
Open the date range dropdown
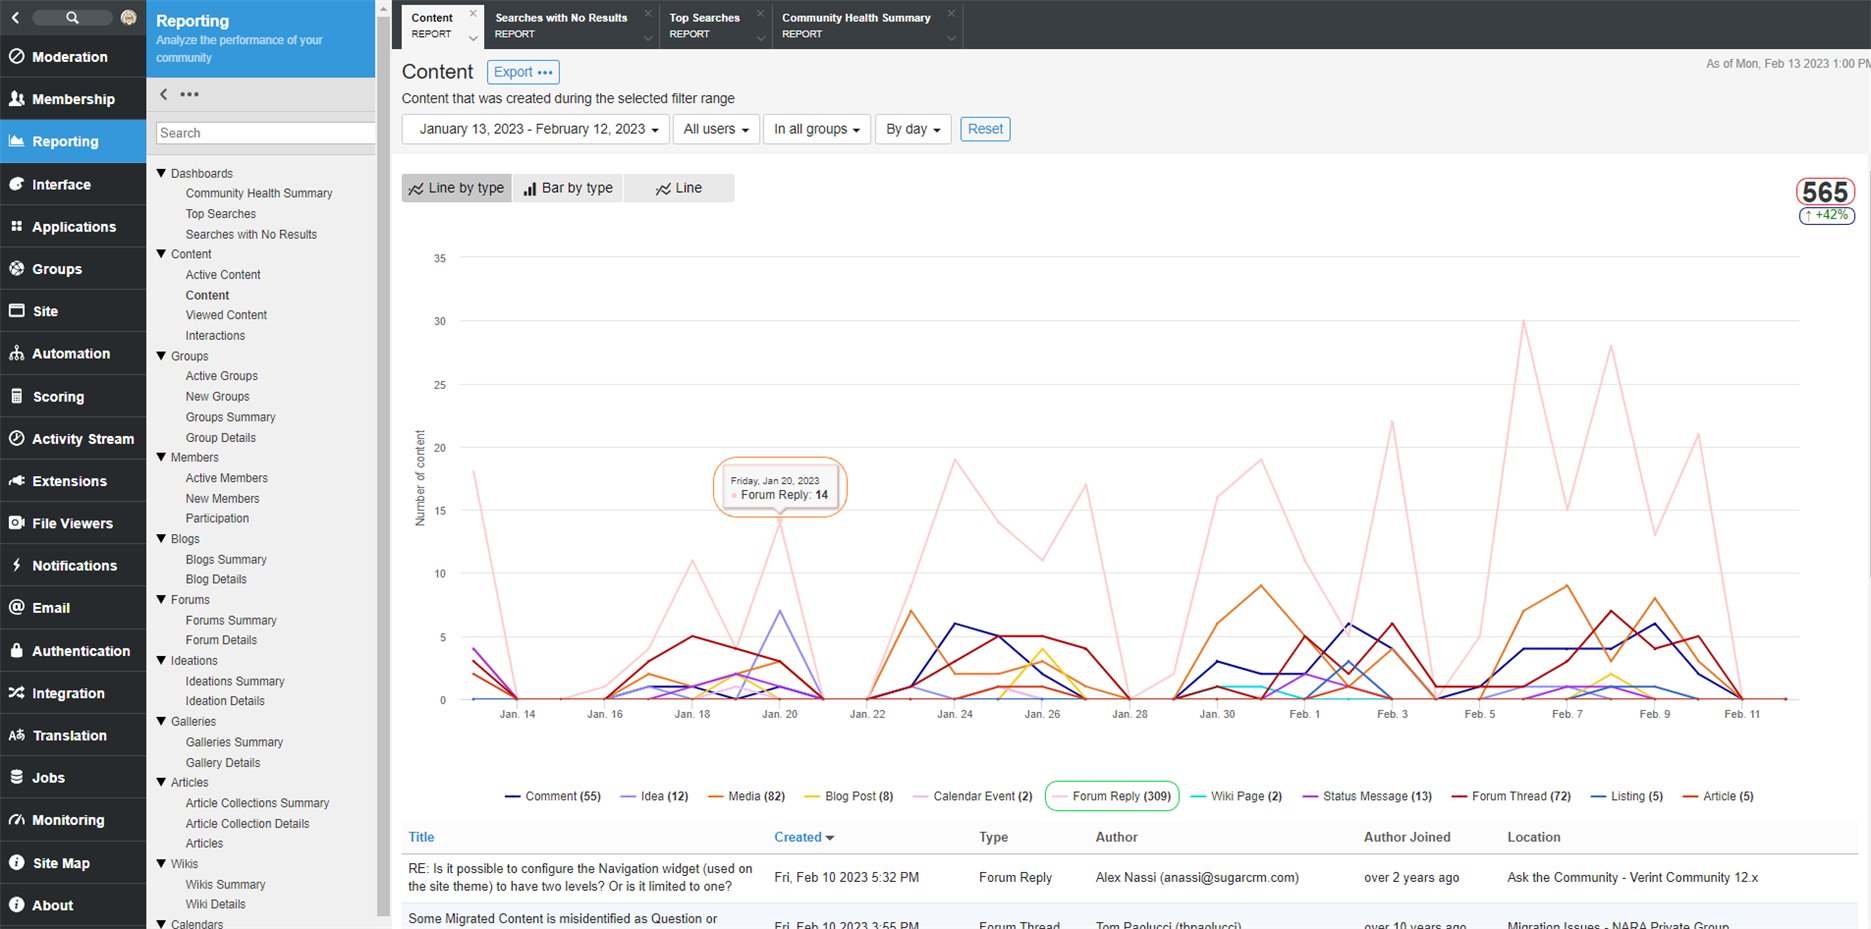pos(536,129)
